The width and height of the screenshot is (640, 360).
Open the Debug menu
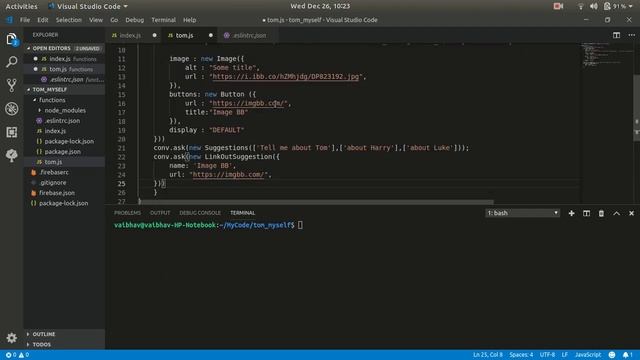tap(134, 20)
